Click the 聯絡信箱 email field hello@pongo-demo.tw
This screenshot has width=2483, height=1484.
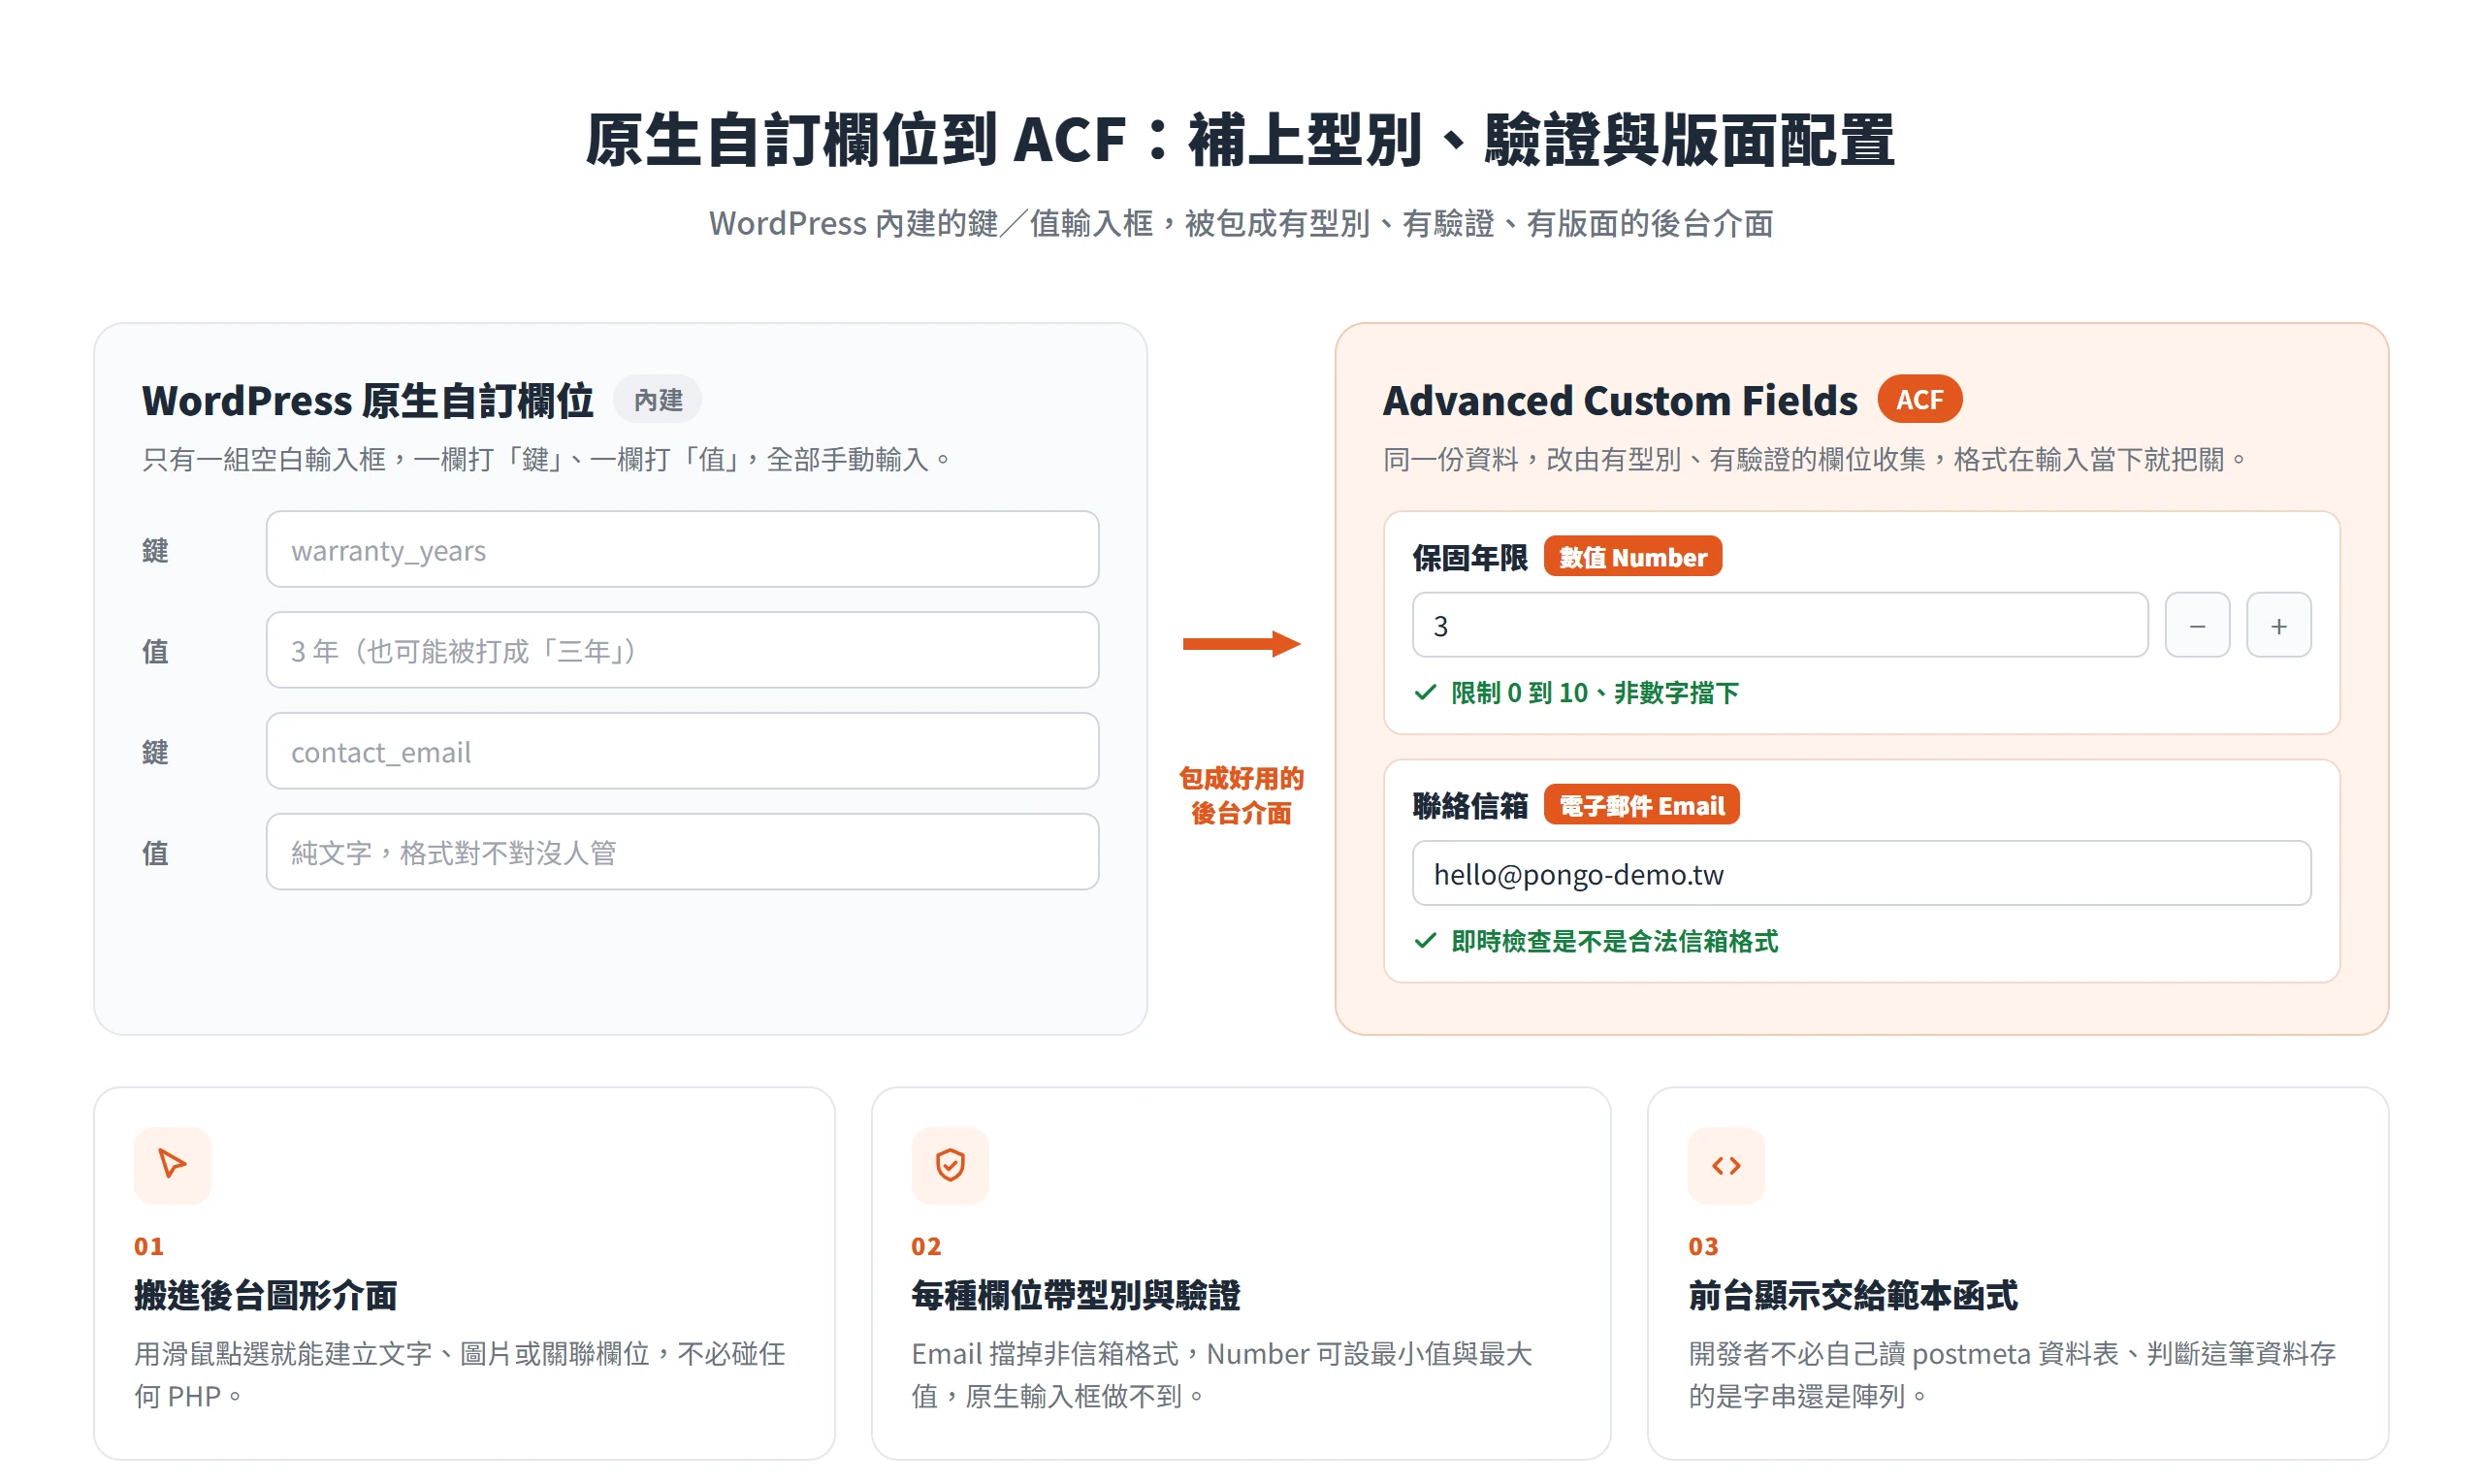click(x=1861, y=873)
